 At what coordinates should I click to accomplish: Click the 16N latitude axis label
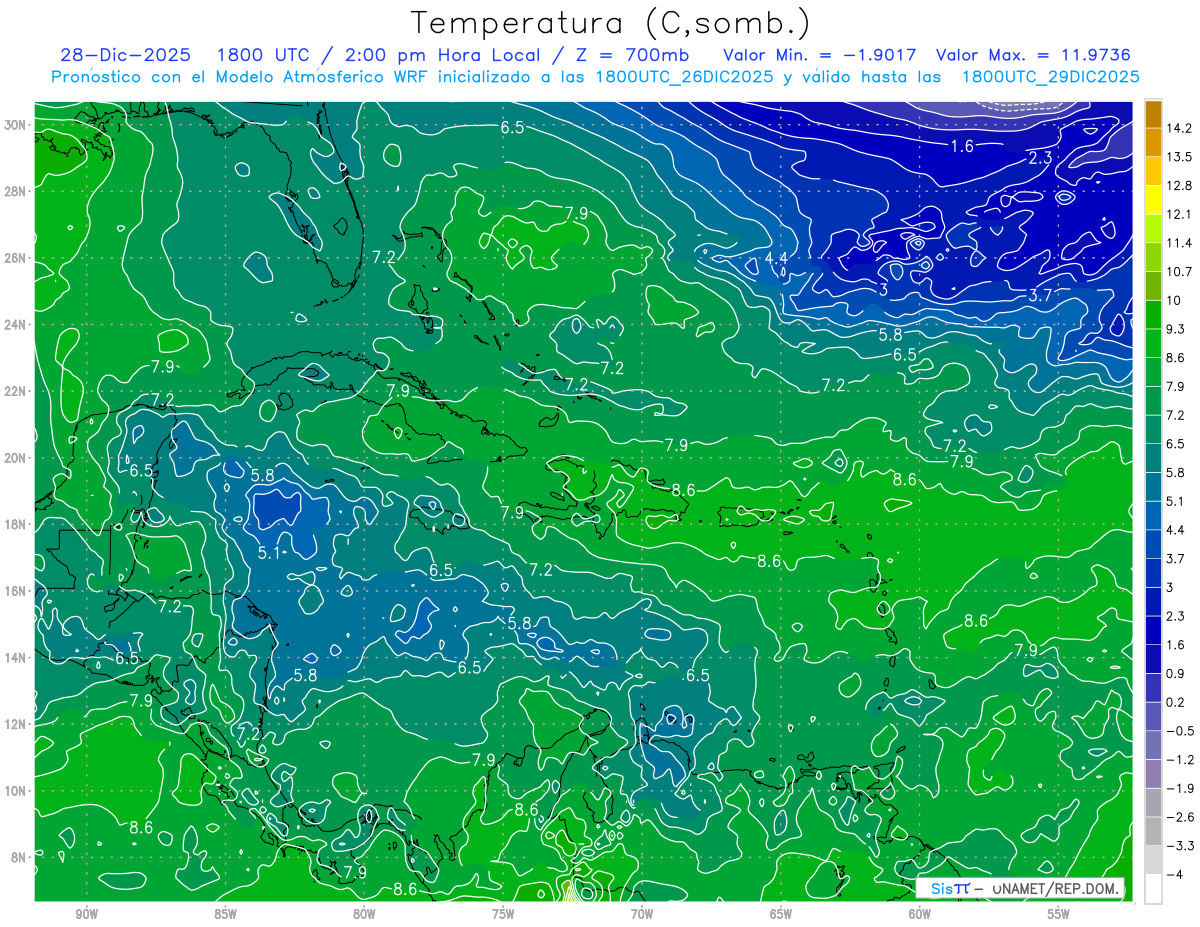(x=16, y=591)
